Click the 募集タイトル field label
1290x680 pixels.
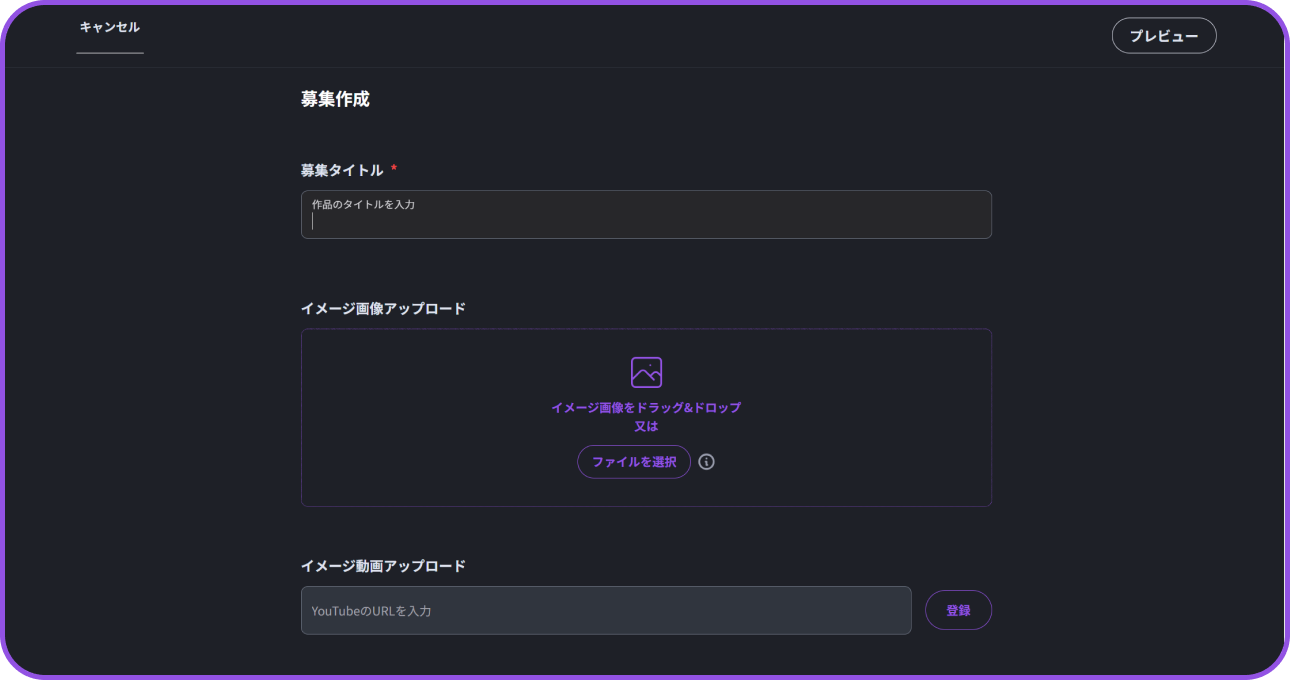tap(342, 170)
